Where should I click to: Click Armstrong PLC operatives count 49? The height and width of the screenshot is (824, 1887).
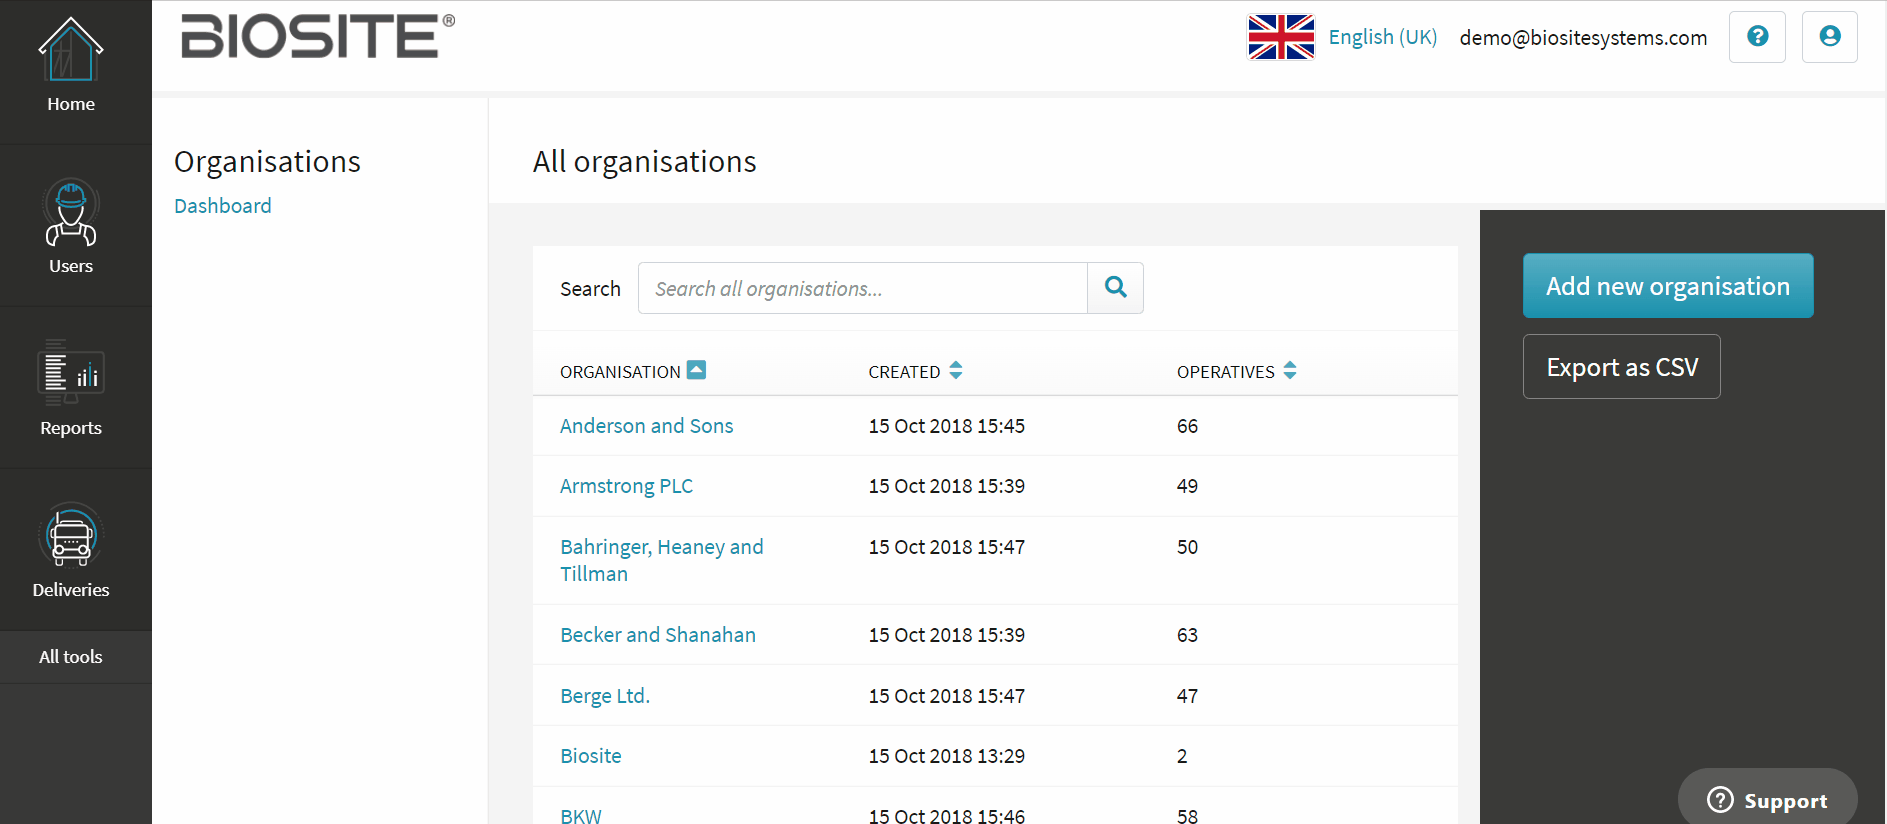(x=1187, y=486)
